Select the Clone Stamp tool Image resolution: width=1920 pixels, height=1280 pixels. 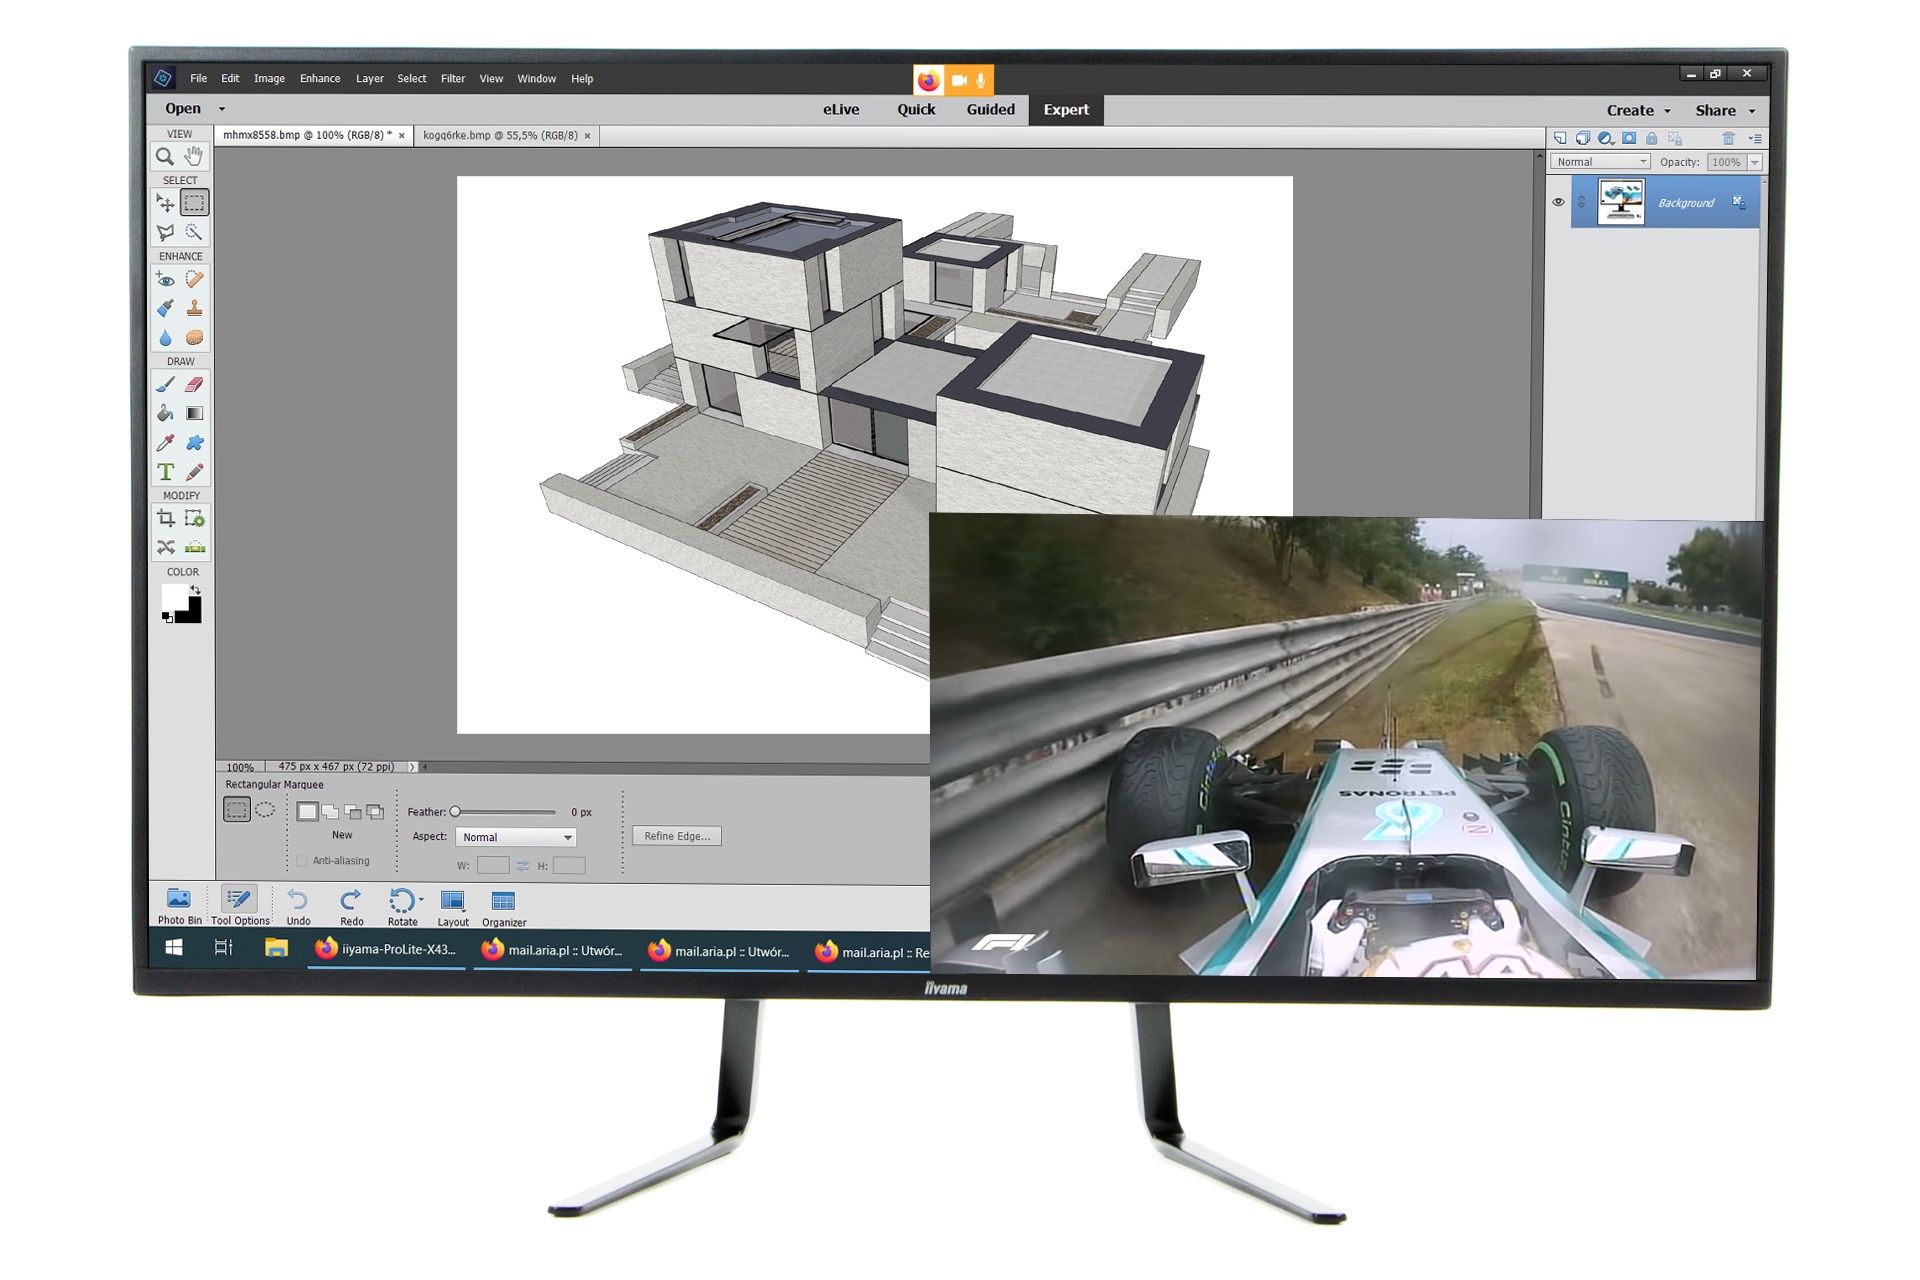[x=194, y=308]
